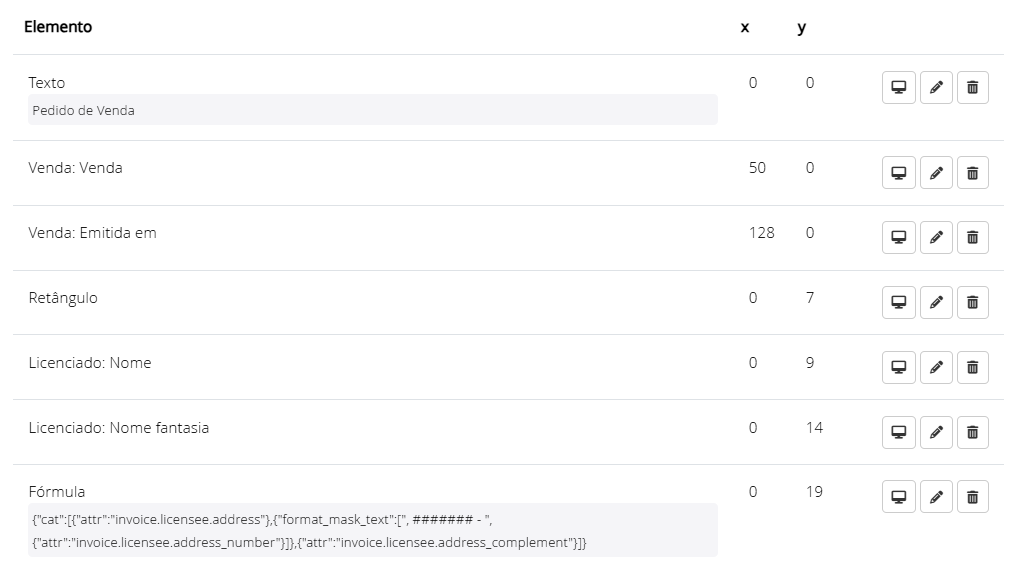Click the monitor icon for the Fórmula row
The image size is (1011, 571).
click(898, 497)
